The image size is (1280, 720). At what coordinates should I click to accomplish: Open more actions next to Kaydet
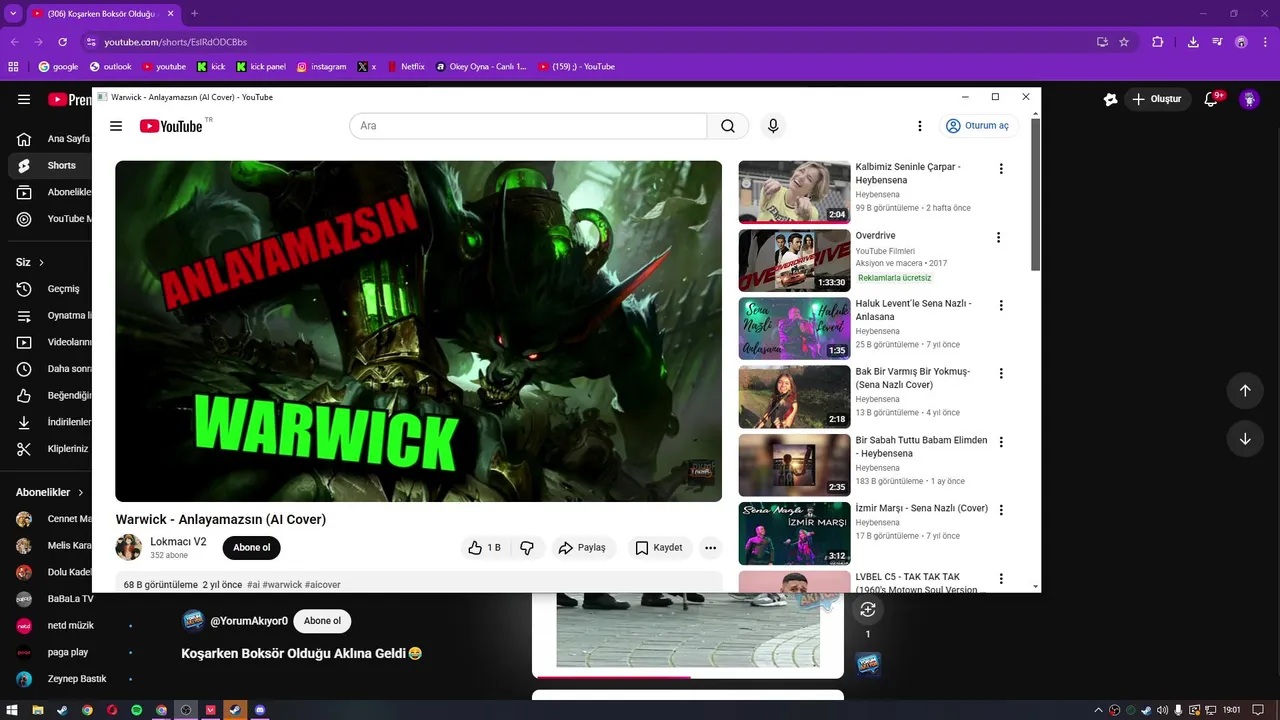click(x=710, y=548)
